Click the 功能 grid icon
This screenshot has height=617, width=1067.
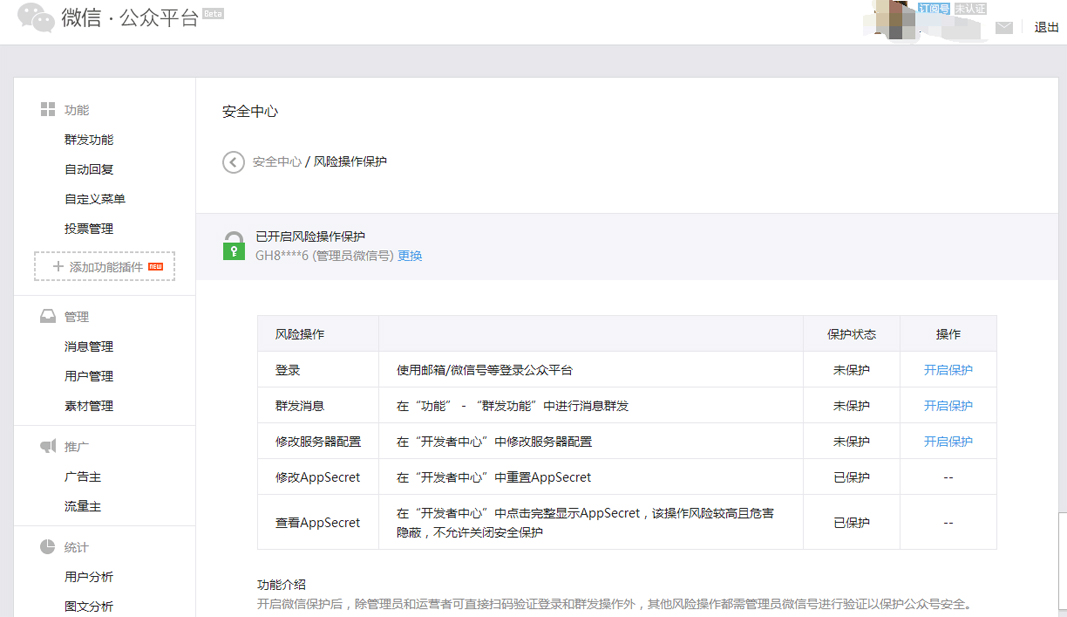(x=47, y=110)
